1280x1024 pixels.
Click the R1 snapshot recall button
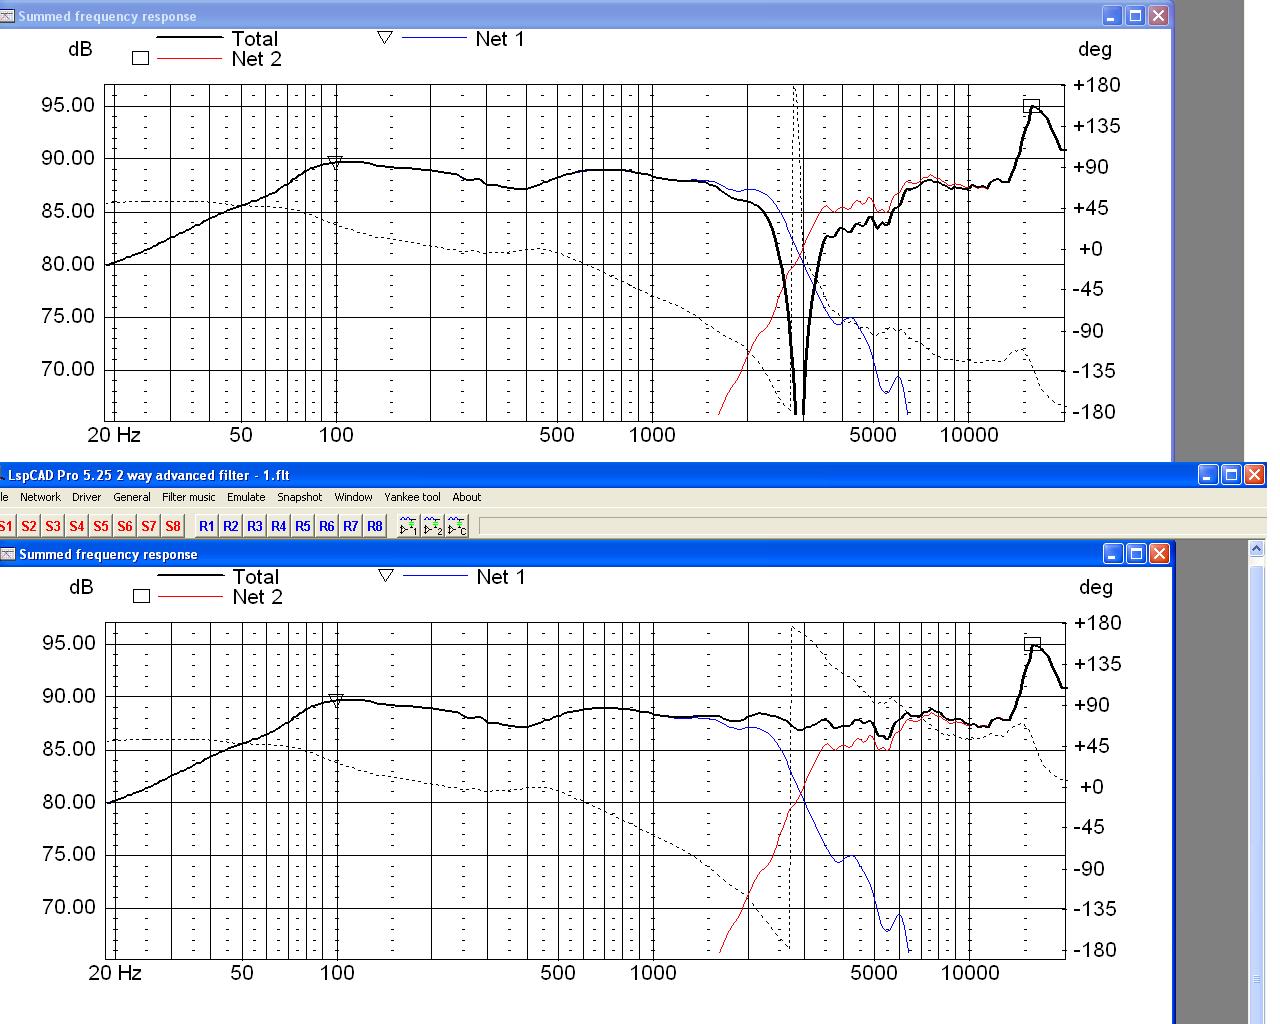pyautogui.click(x=207, y=526)
